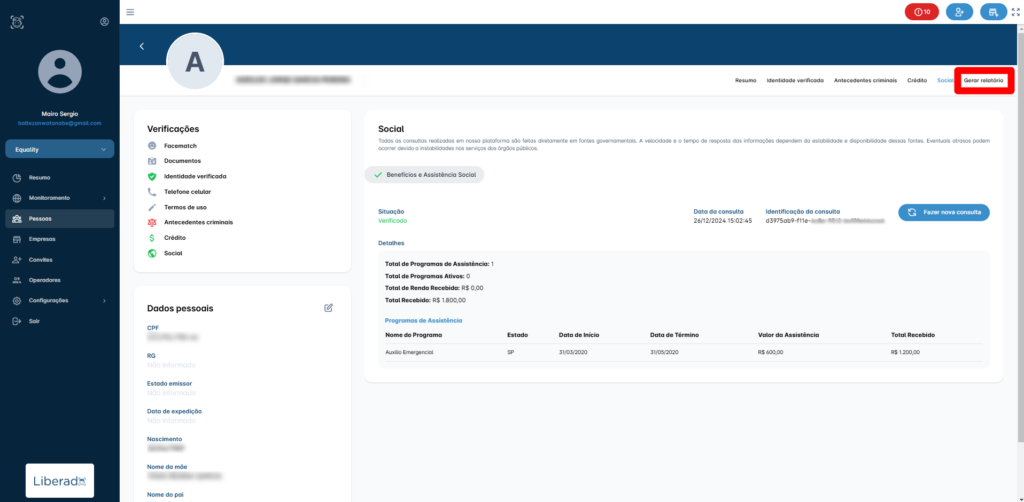
Task: Click the Pessoas people icon
Action: click(17, 219)
